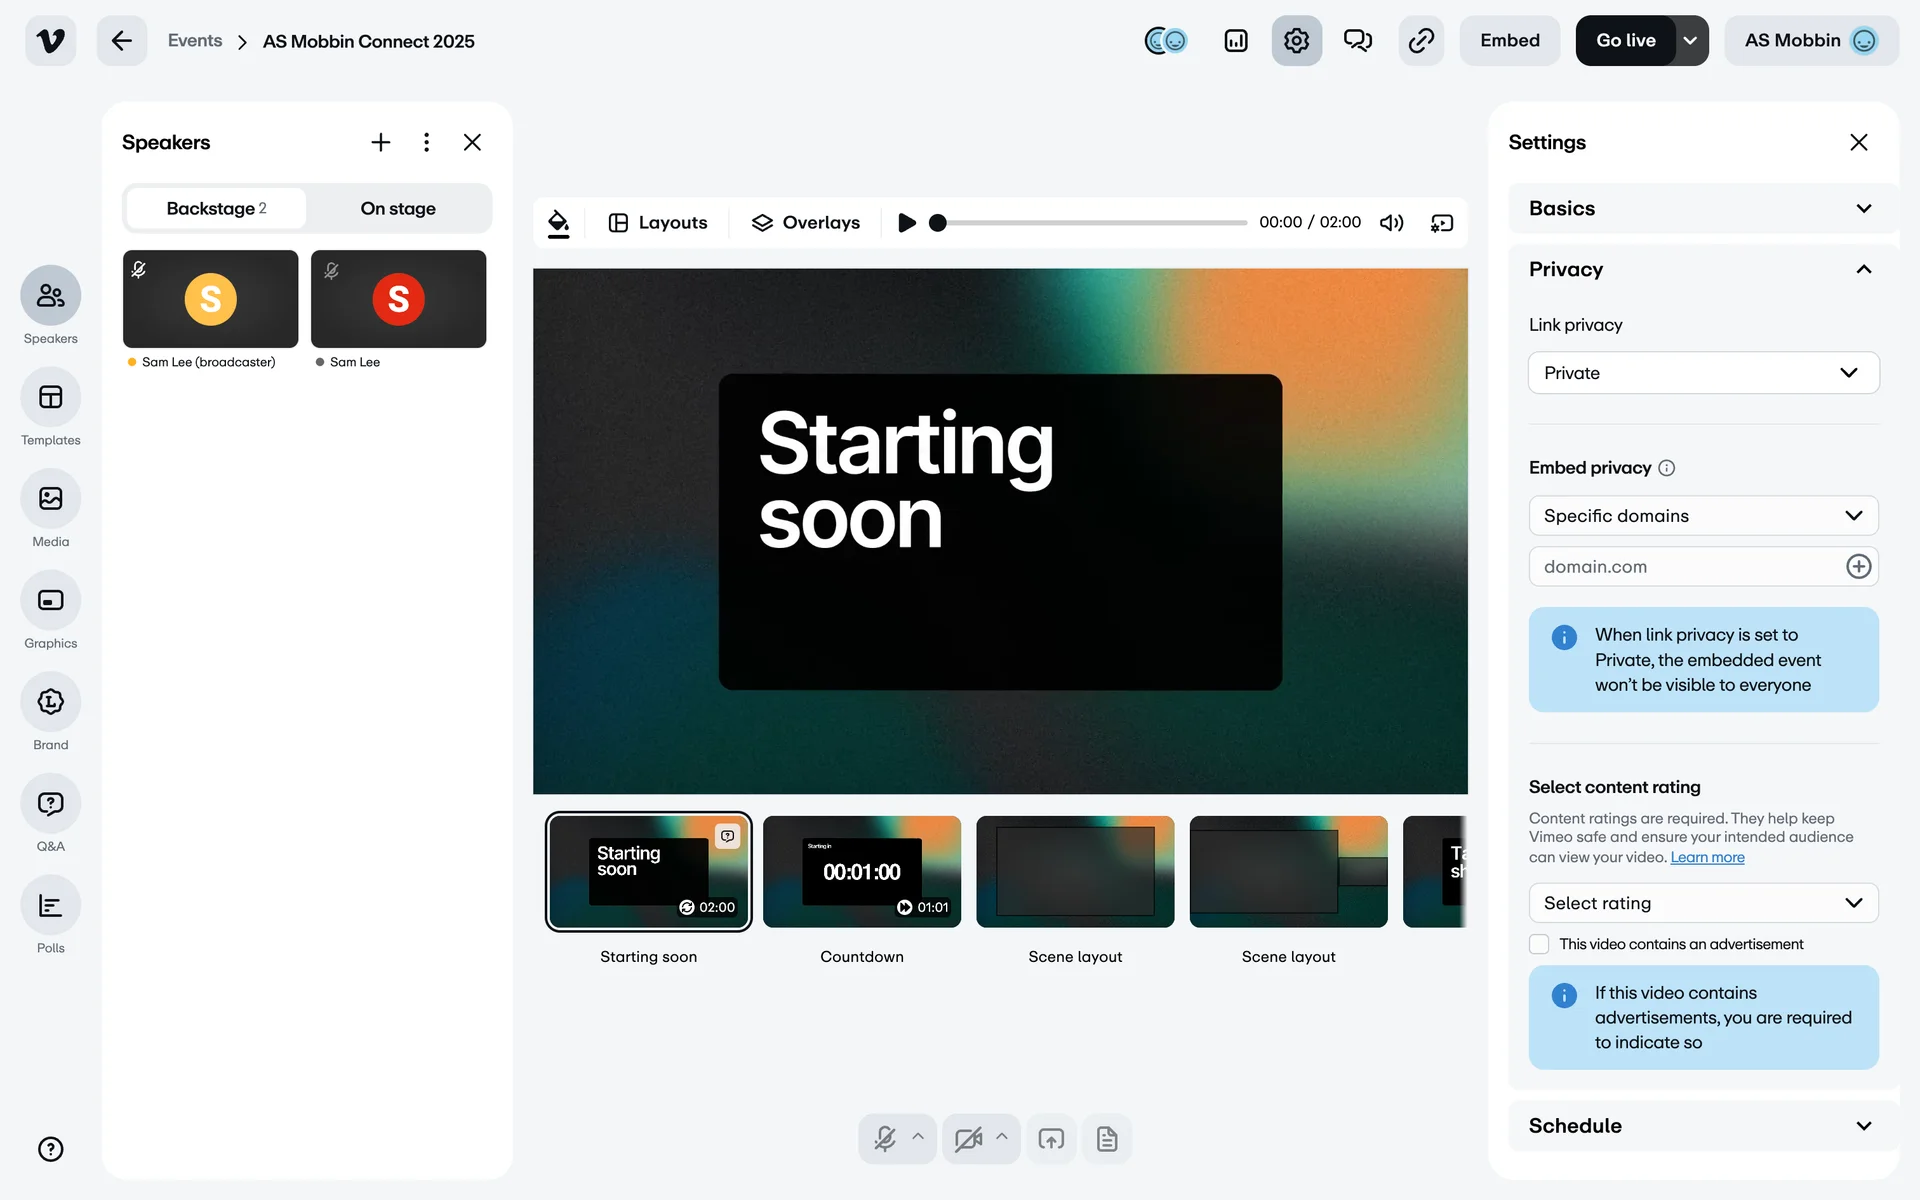
Task: Check 'This video contains an advertisement'
Action: 1539,944
